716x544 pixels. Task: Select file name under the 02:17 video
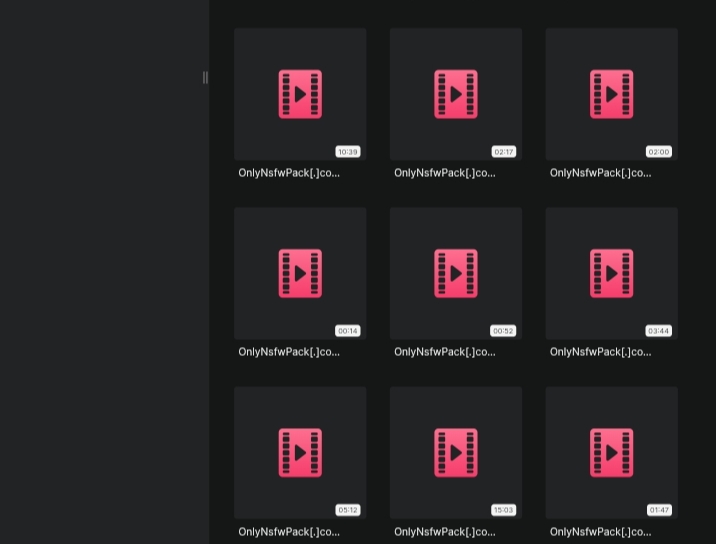click(445, 173)
